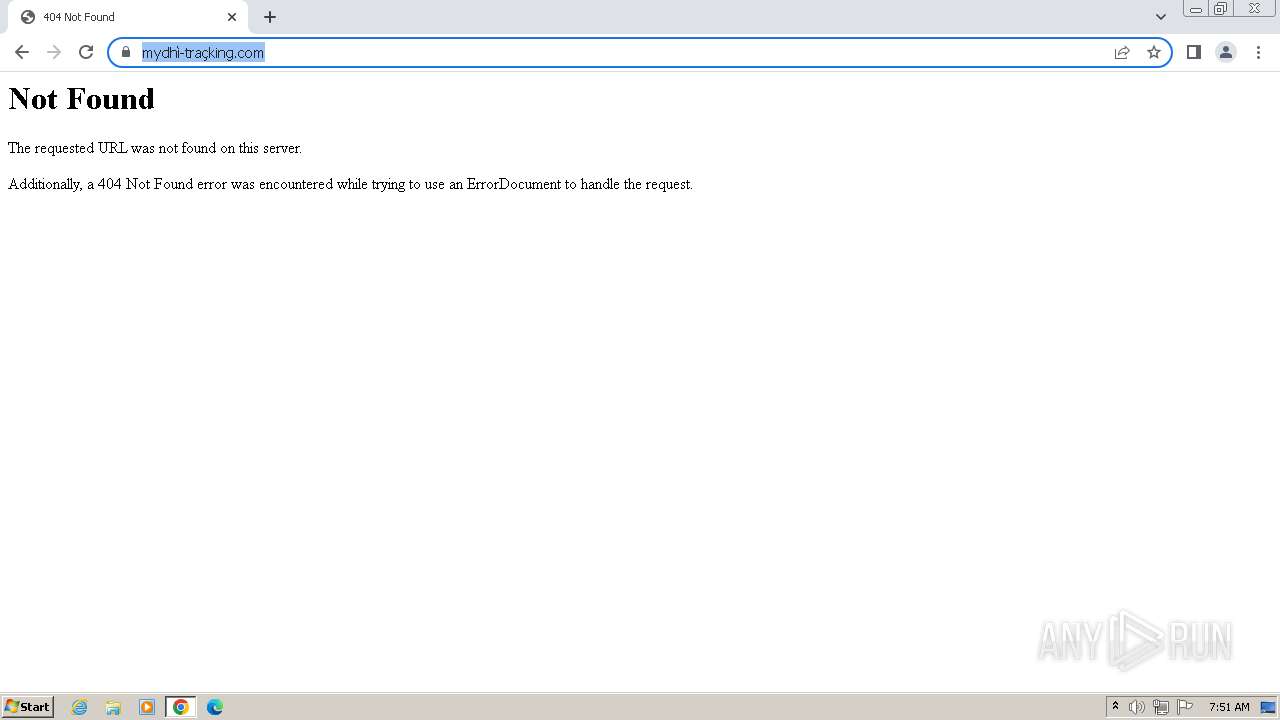Launch Microsoft Edge from taskbar
This screenshot has height=720, width=1280.
coord(215,707)
